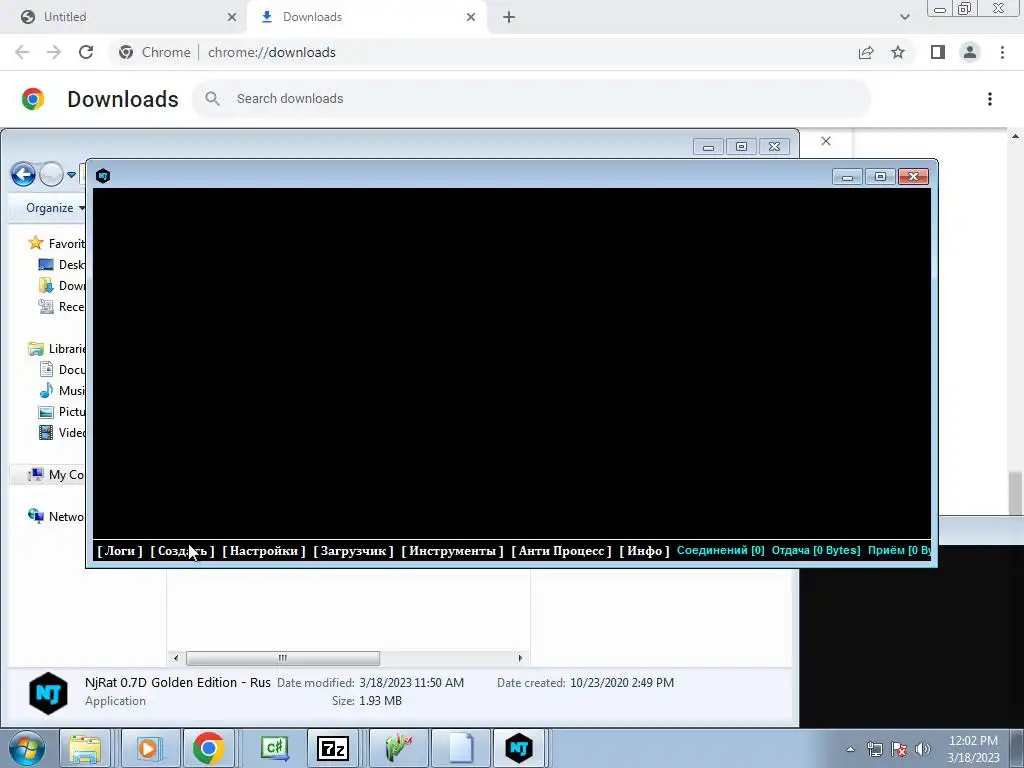Switch to NjRat in the taskbar
Image resolution: width=1024 pixels, height=768 pixels.
pyautogui.click(x=519, y=748)
